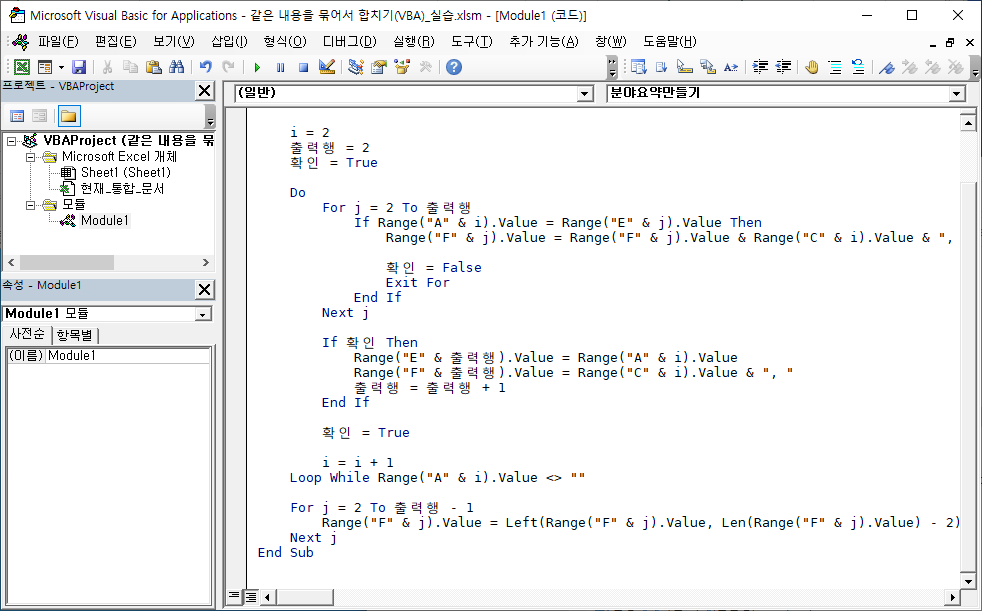Viewport: 982px width, 611px height.
Task: Click code window vertical scroll up arrow
Action: click(968, 123)
